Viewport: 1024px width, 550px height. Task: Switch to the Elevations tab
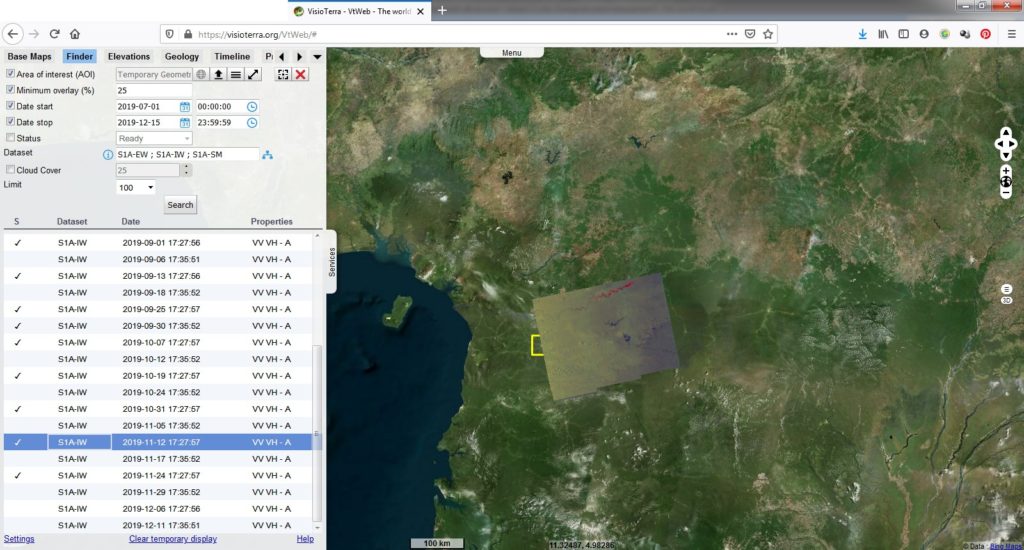[x=129, y=57]
